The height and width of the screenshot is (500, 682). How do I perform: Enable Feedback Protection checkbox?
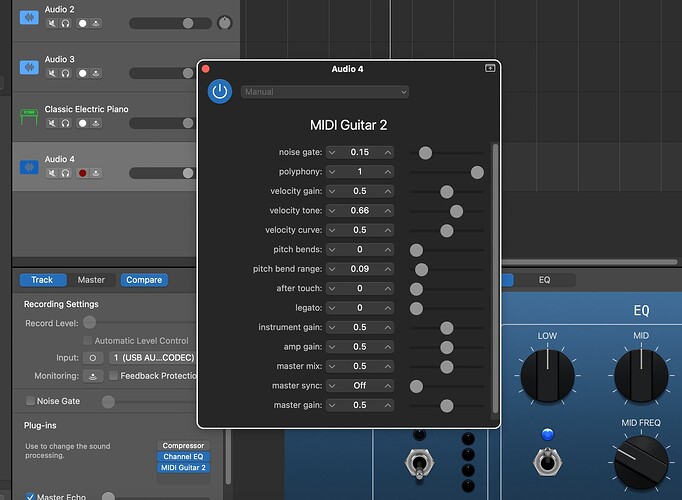click(113, 376)
